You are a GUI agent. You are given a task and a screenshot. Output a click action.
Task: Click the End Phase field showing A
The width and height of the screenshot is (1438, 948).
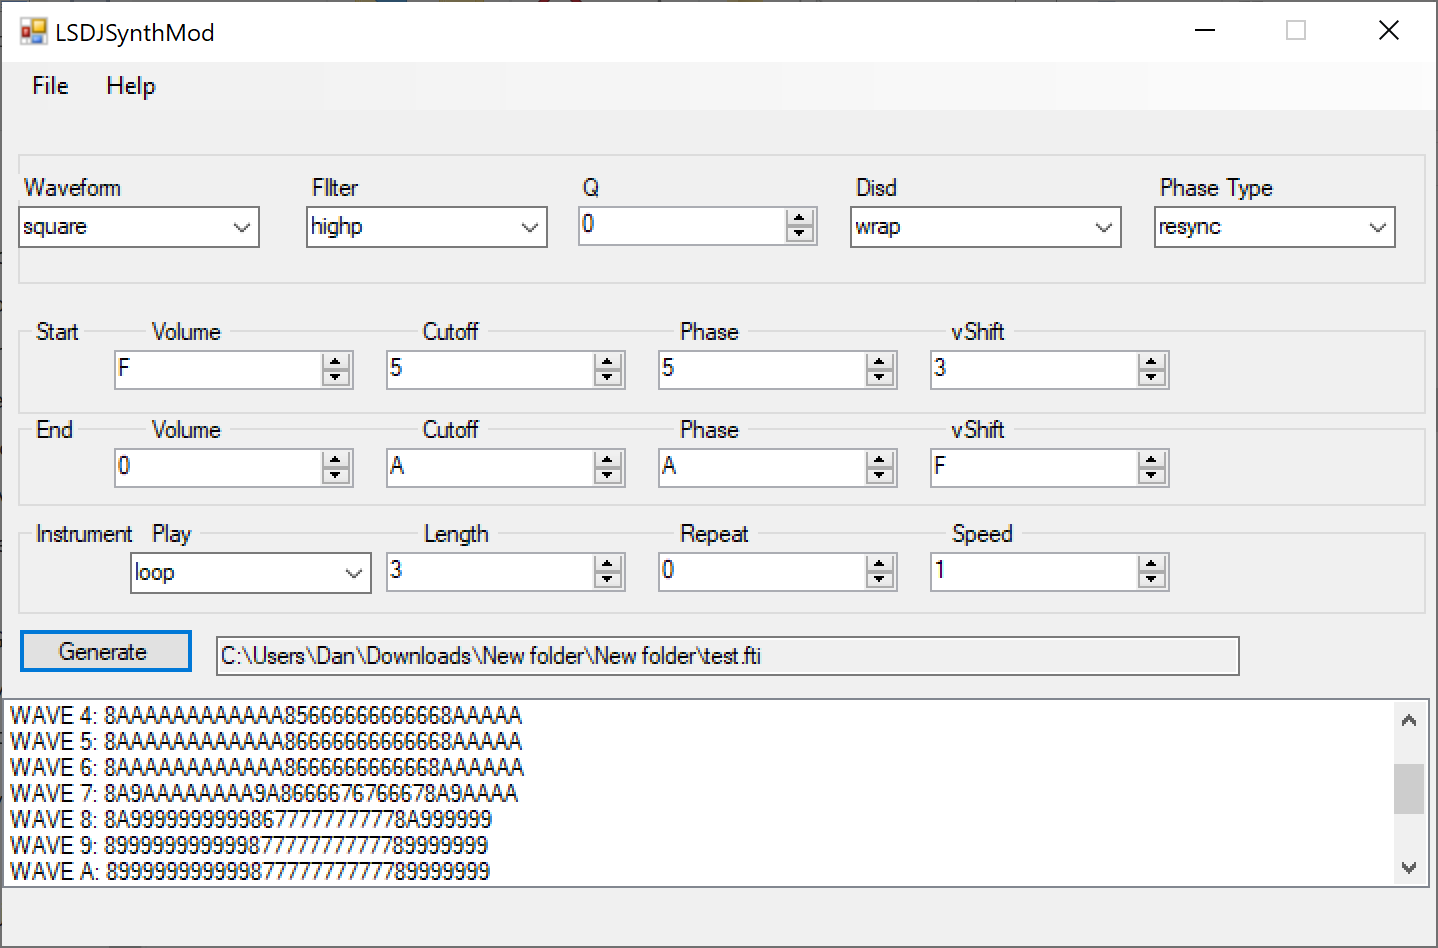763,468
